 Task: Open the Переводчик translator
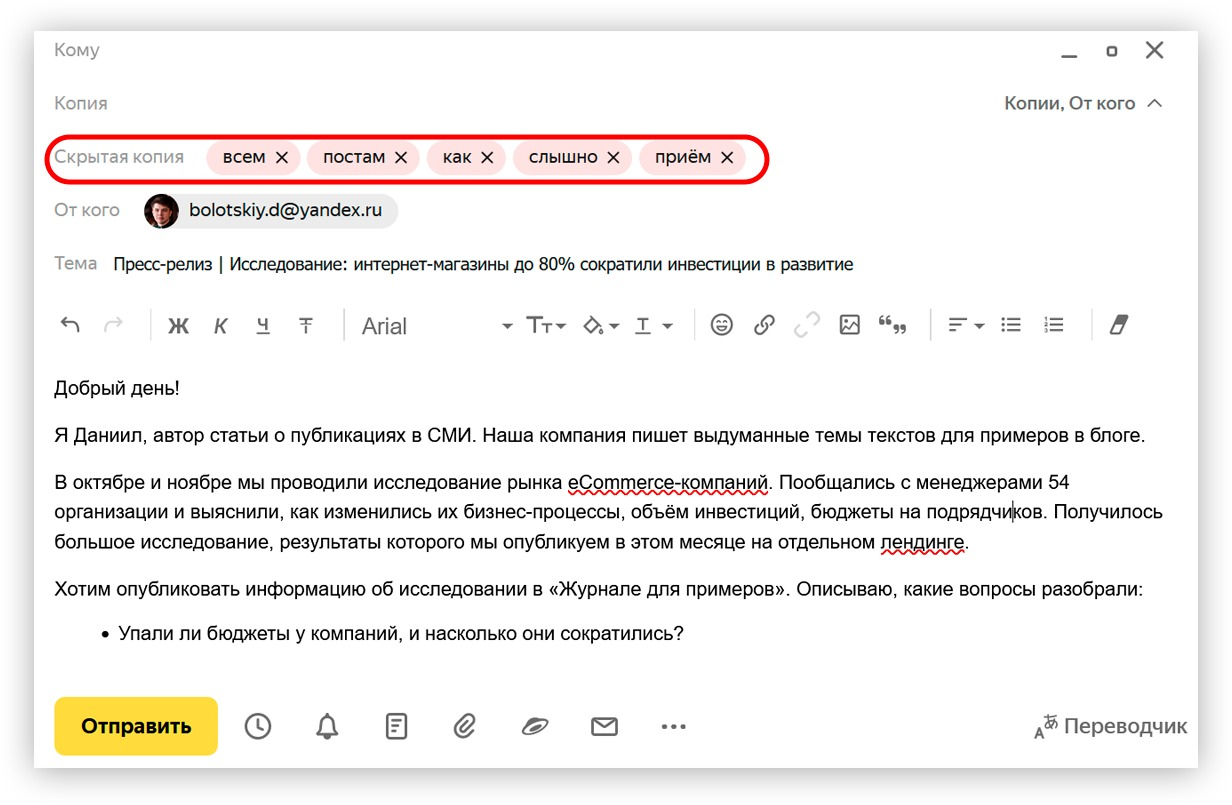[1111, 727]
